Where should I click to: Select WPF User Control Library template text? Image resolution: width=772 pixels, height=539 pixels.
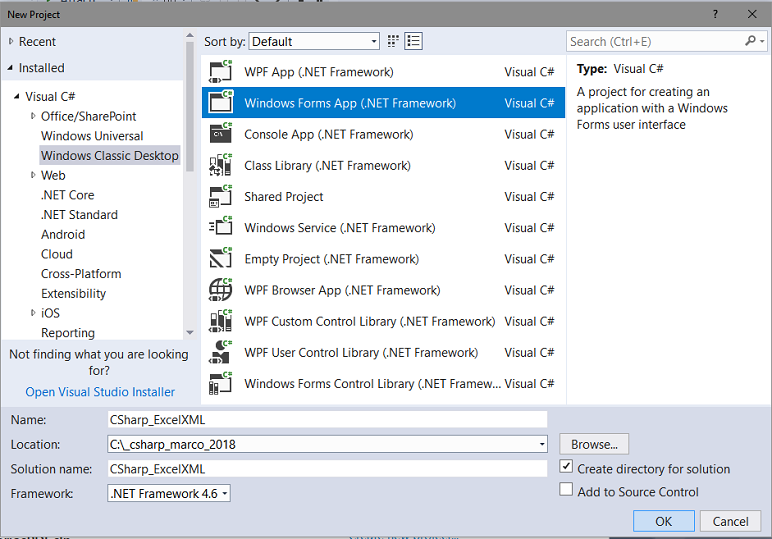pyautogui.click(x=361, y=352)
